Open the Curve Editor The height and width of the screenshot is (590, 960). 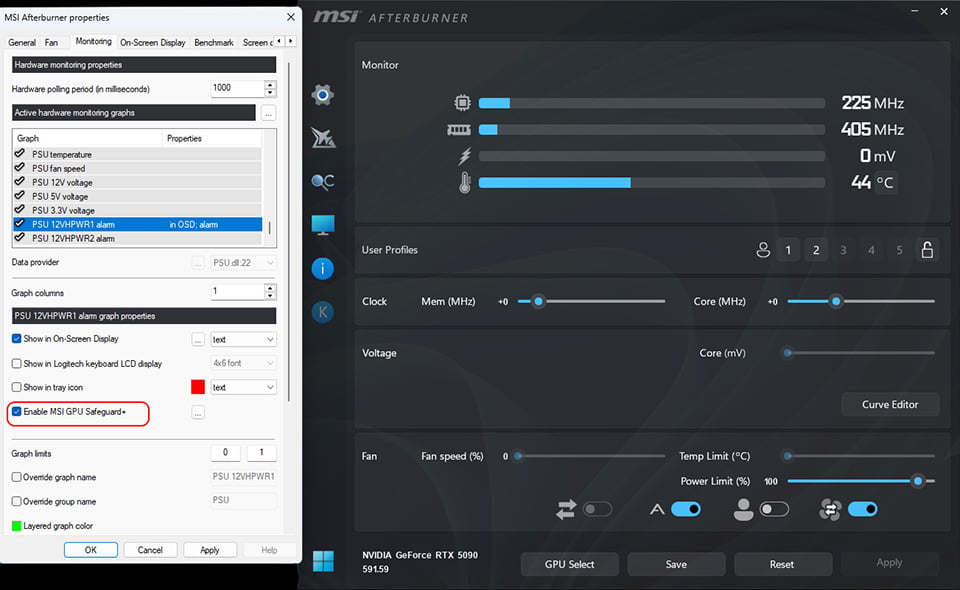click(x=889, y=404)
